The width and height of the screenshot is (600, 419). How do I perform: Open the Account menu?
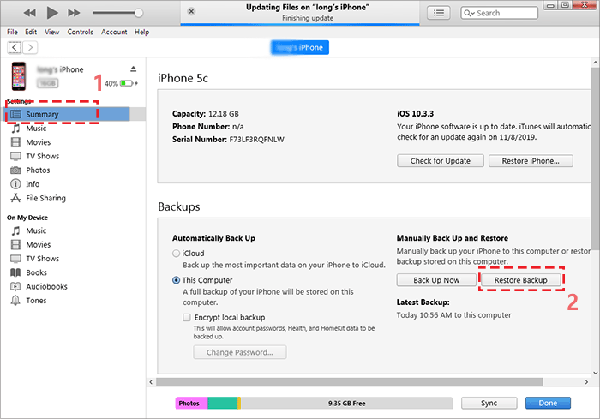coord(114,32)
